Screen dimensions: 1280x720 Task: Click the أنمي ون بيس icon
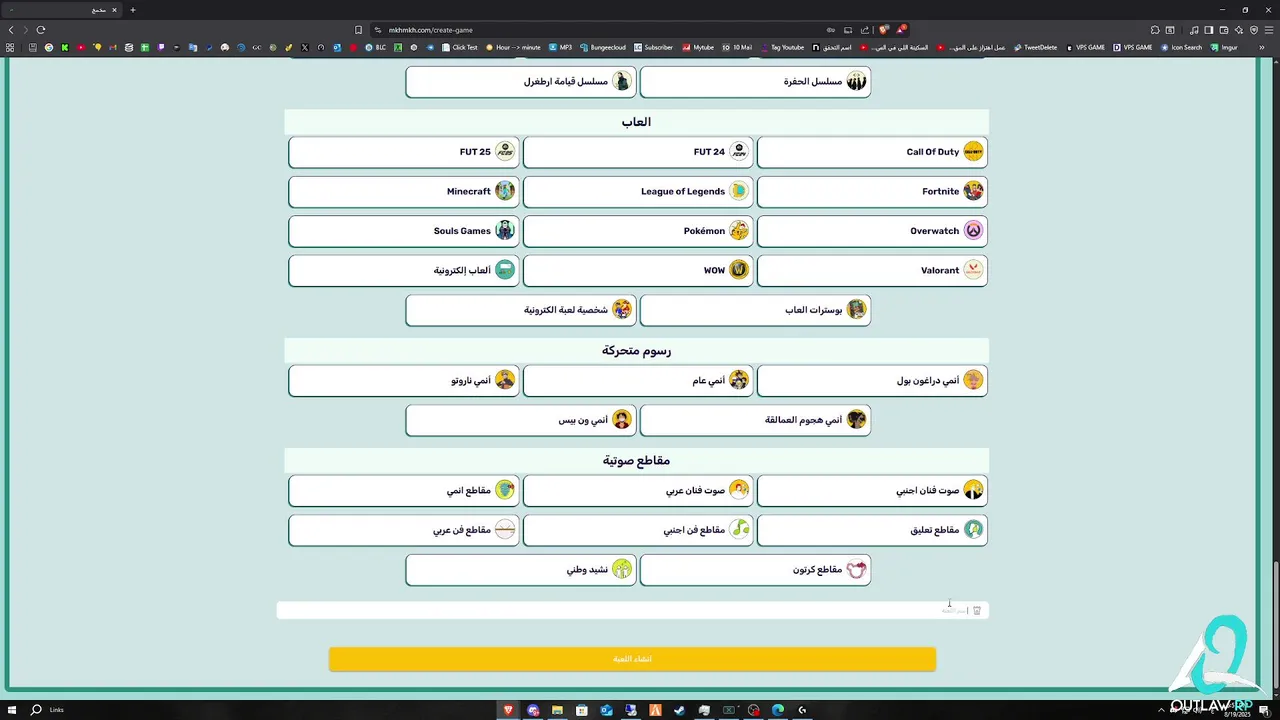[x=622, y=420]
